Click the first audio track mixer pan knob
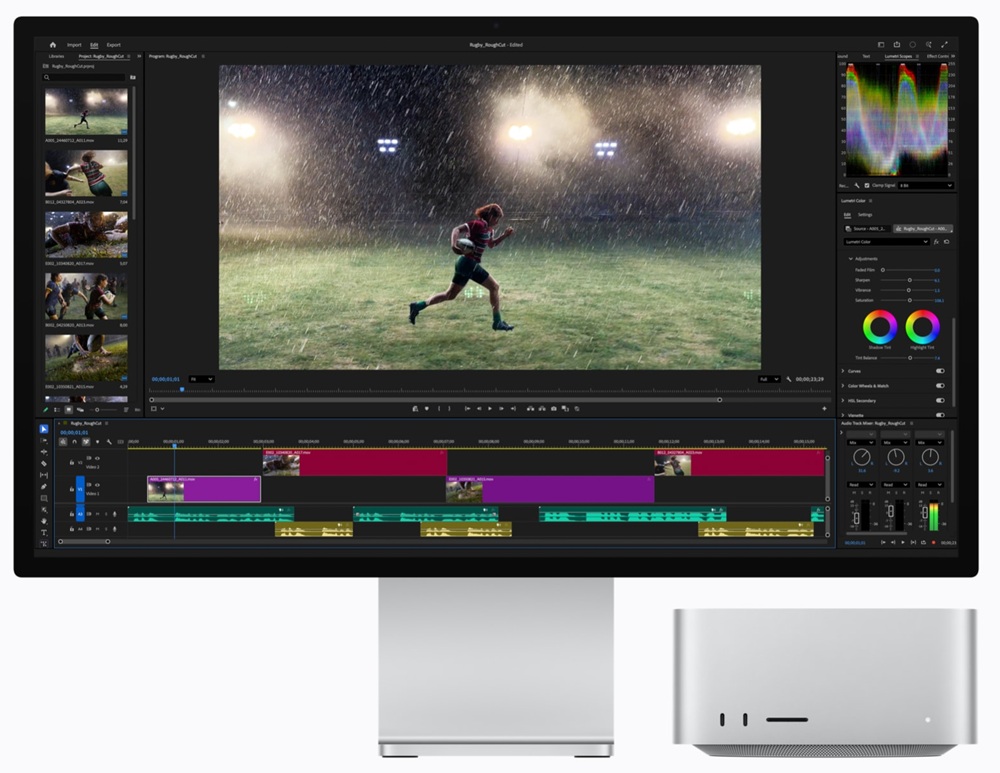This screenshot has width=1000, height=773. click(x=862, y=457)
